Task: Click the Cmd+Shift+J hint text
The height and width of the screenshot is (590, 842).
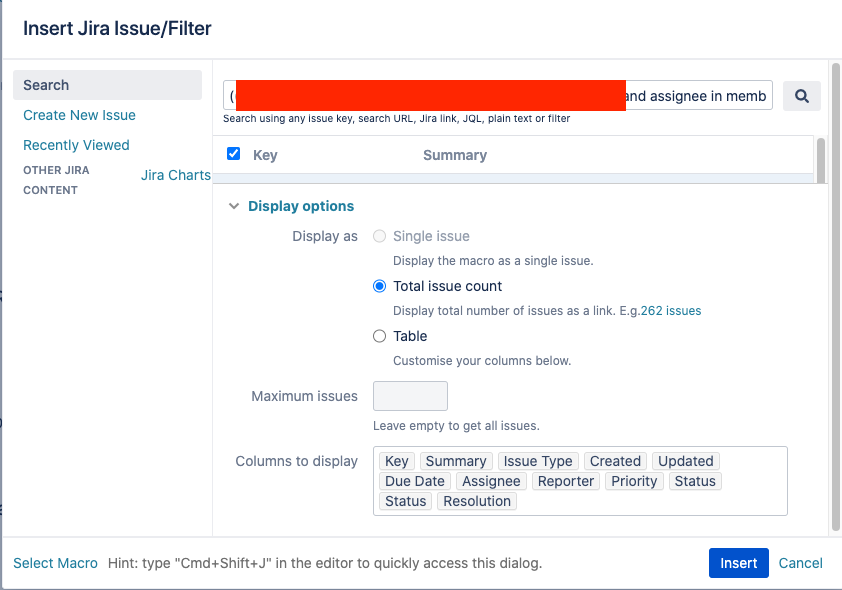Action: pos(325,563)
